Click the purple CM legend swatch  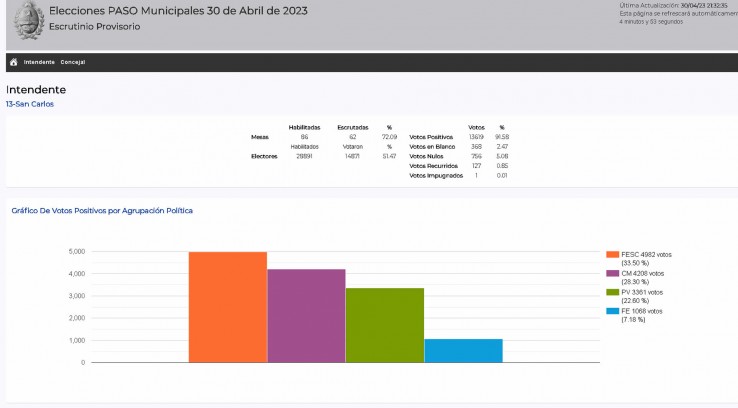pyautogui.click(x=612, y=274)
